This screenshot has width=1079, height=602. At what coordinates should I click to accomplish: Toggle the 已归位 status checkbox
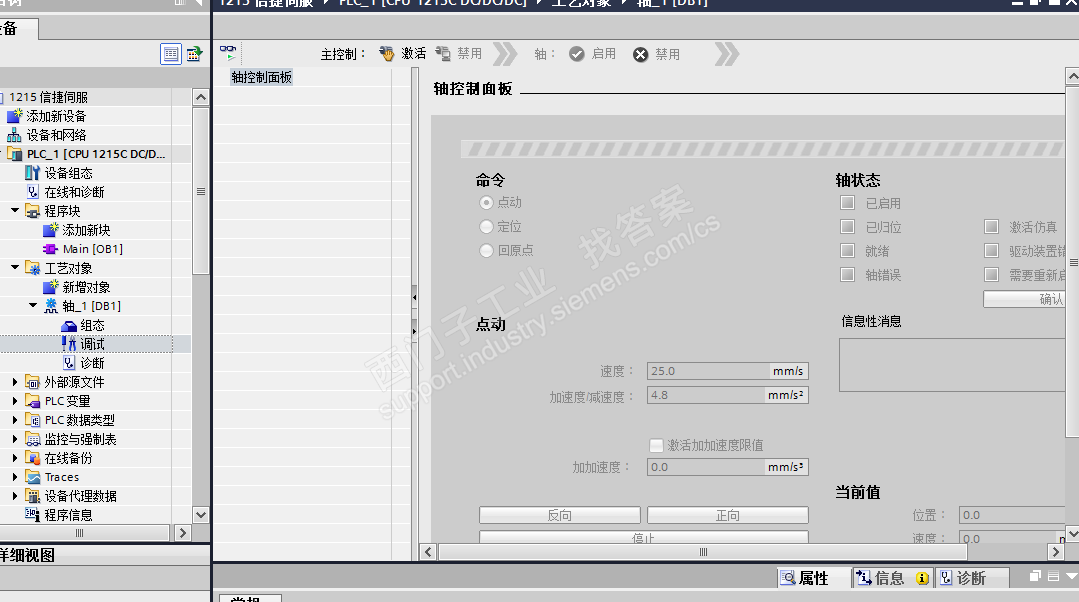pyautogui.click(x=848, y=226)
